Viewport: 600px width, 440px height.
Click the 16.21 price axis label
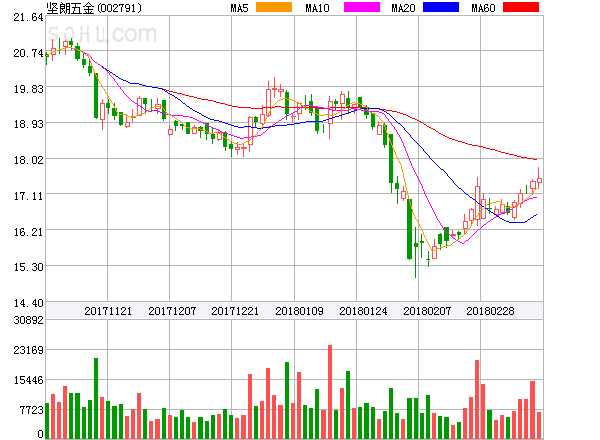coord(28,232)
